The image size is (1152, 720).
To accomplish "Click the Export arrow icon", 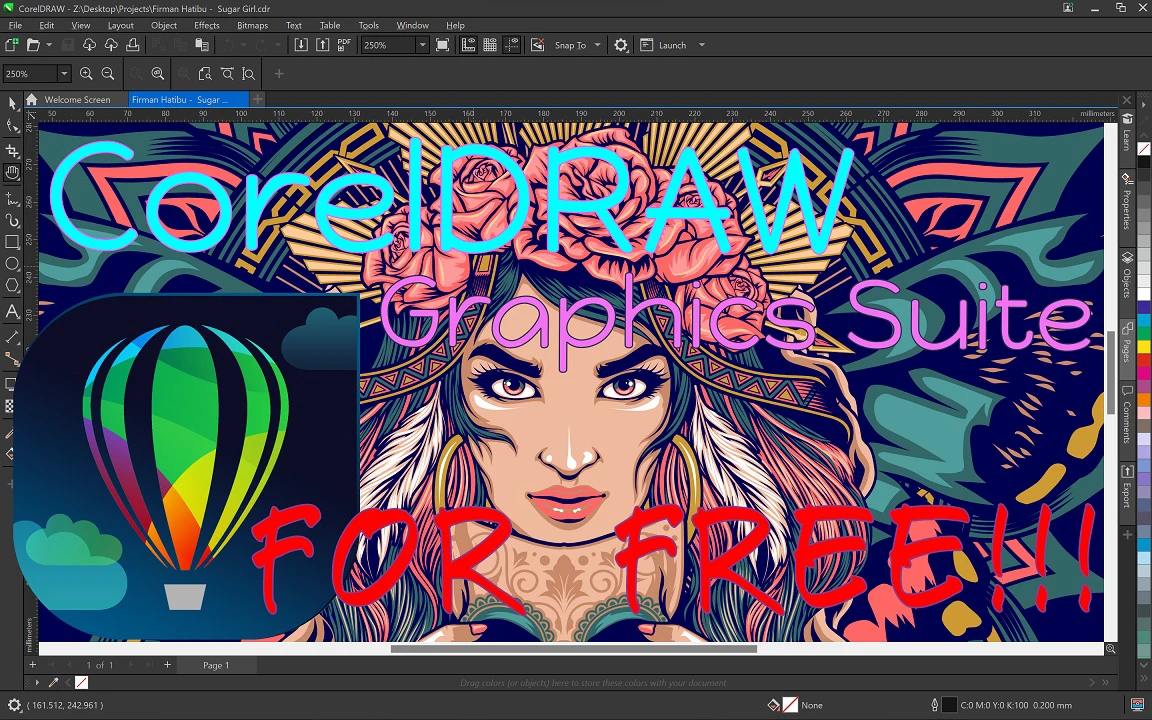I will (323, 45).
